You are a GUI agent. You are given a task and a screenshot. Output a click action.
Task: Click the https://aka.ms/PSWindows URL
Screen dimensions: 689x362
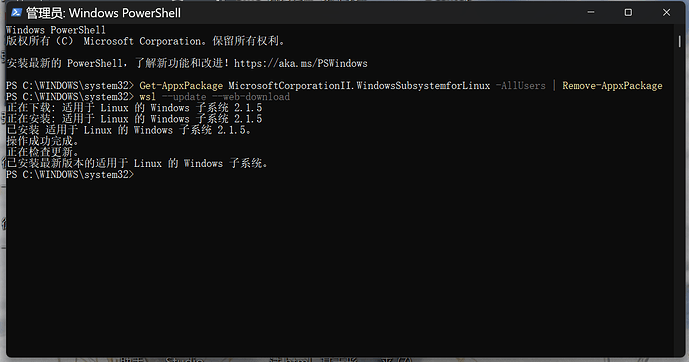click(x=301, y=63)
